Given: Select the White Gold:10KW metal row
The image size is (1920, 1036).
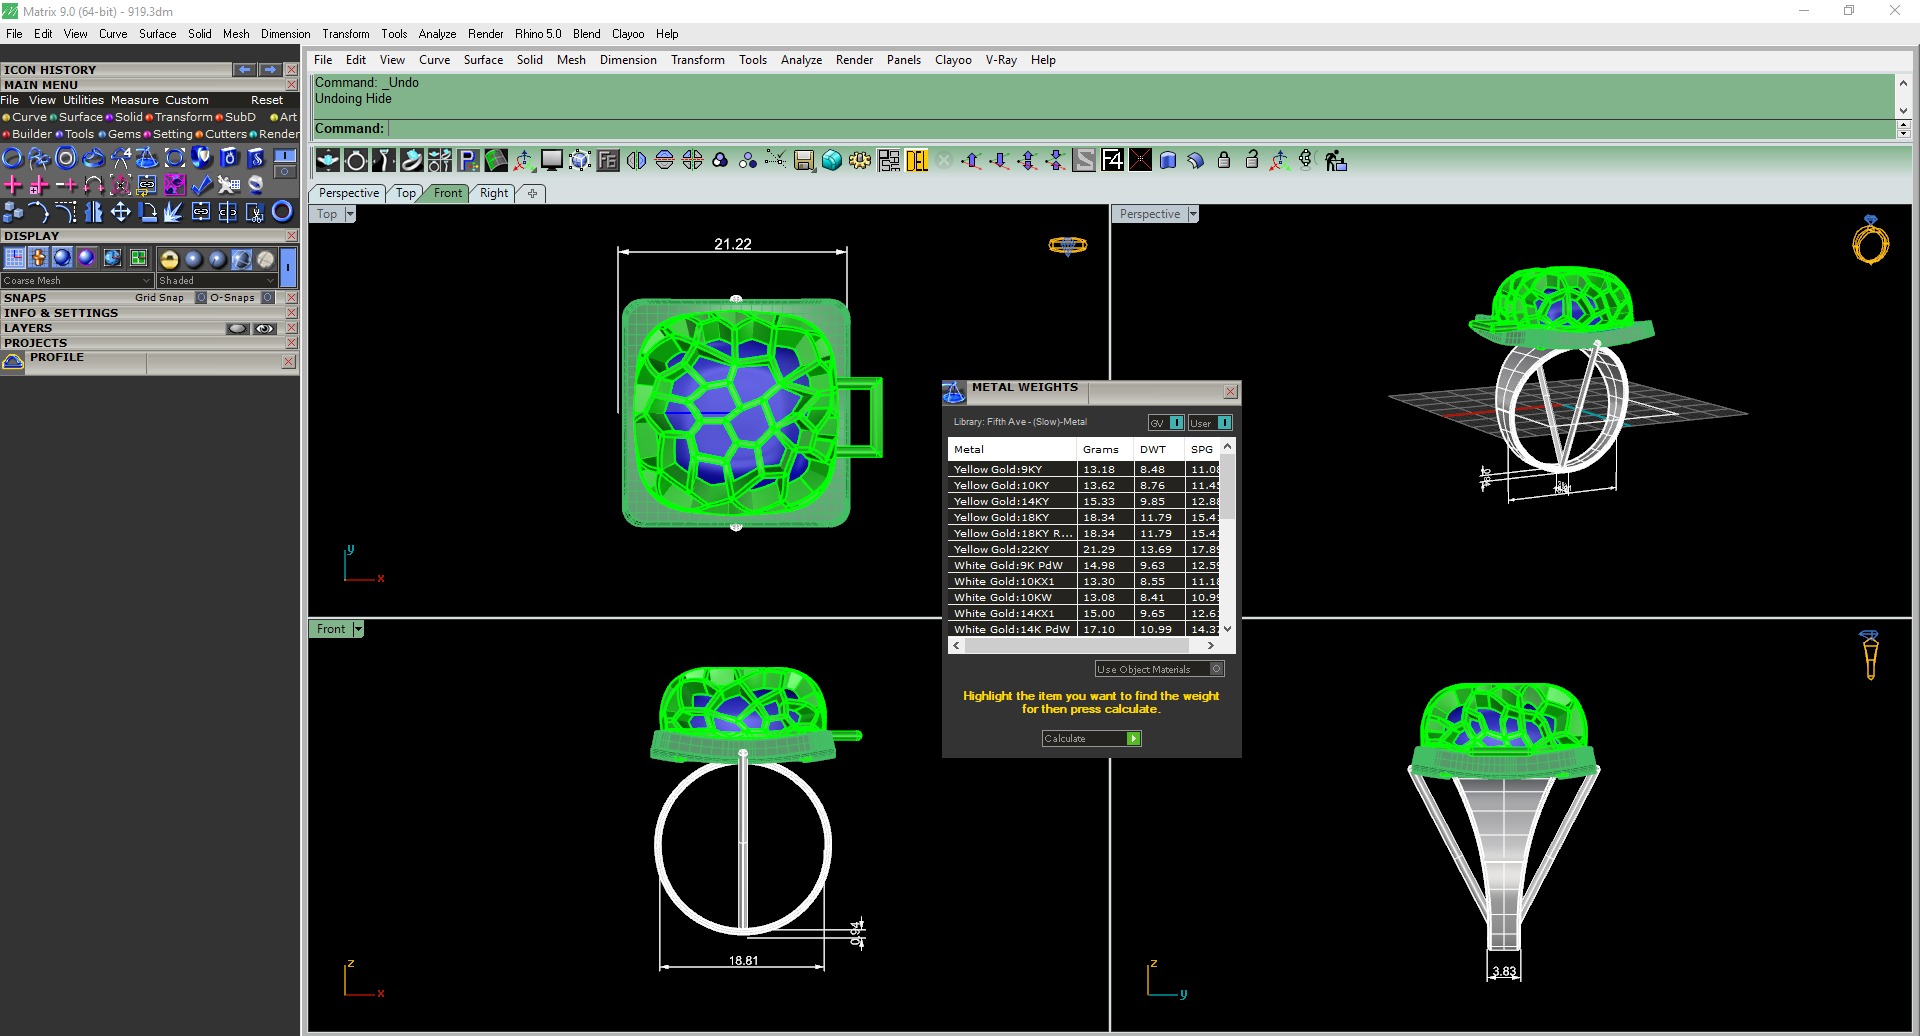Looking at the screenshot, I should 1084,597.
